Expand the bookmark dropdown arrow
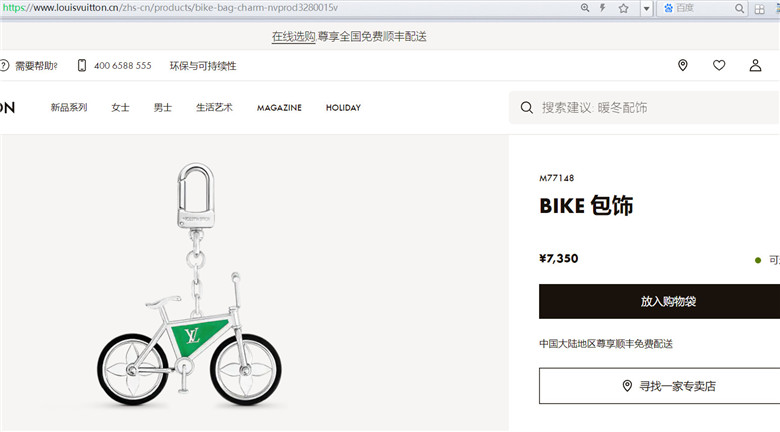Image resolution: width=780 pixels, height=432 pixels. [x=646, y=8]
